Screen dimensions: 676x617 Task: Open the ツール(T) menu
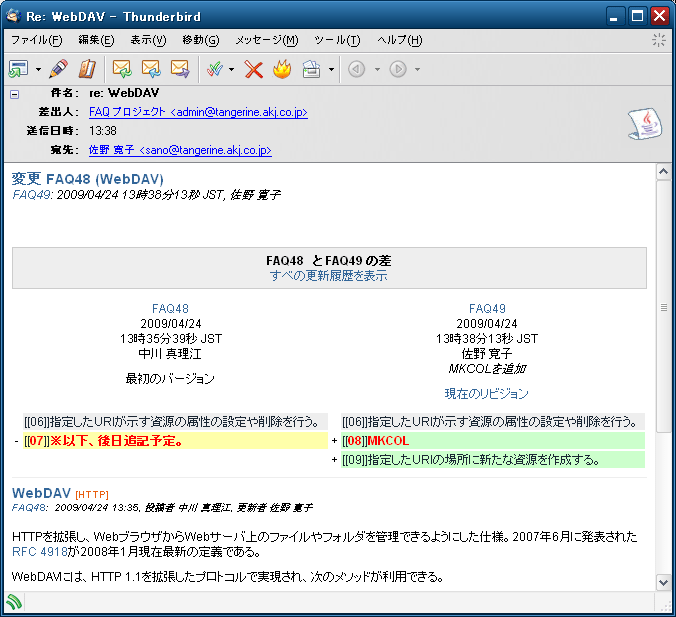pyautogui.click(x=337, y=40)
